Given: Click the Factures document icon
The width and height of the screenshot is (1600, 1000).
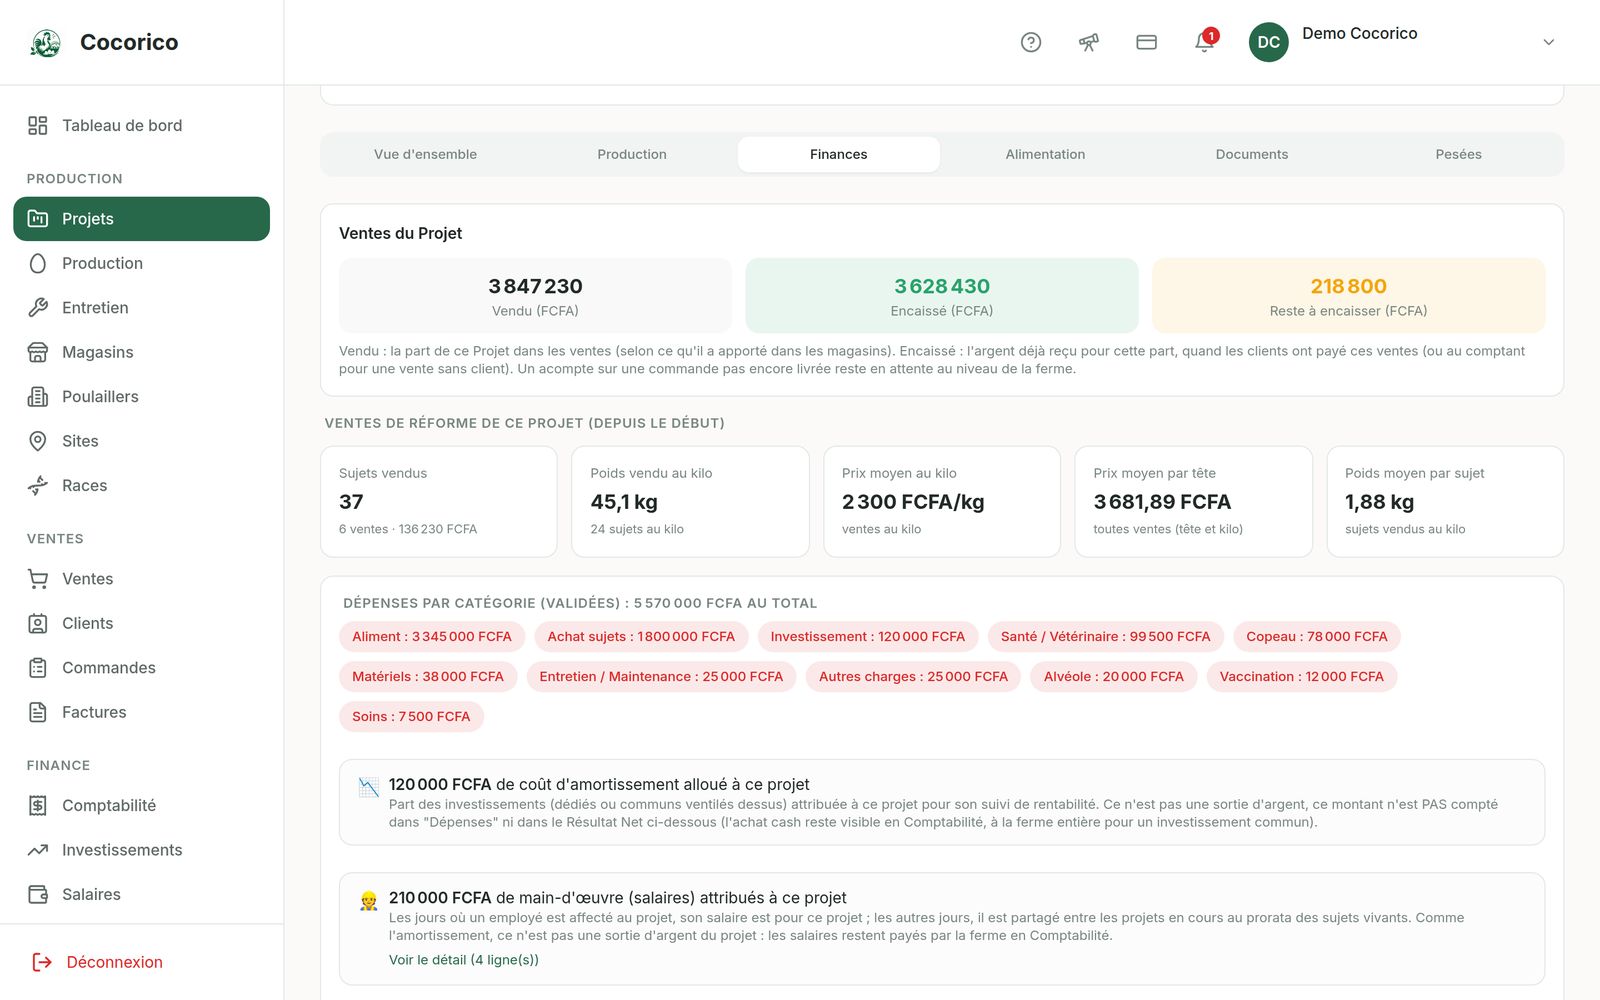Looking at the screenshot, I should 38,712.
